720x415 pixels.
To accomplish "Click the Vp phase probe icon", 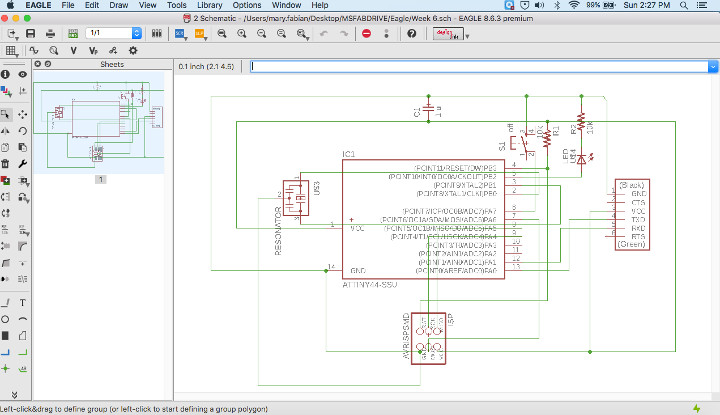I will click(93, 50).
